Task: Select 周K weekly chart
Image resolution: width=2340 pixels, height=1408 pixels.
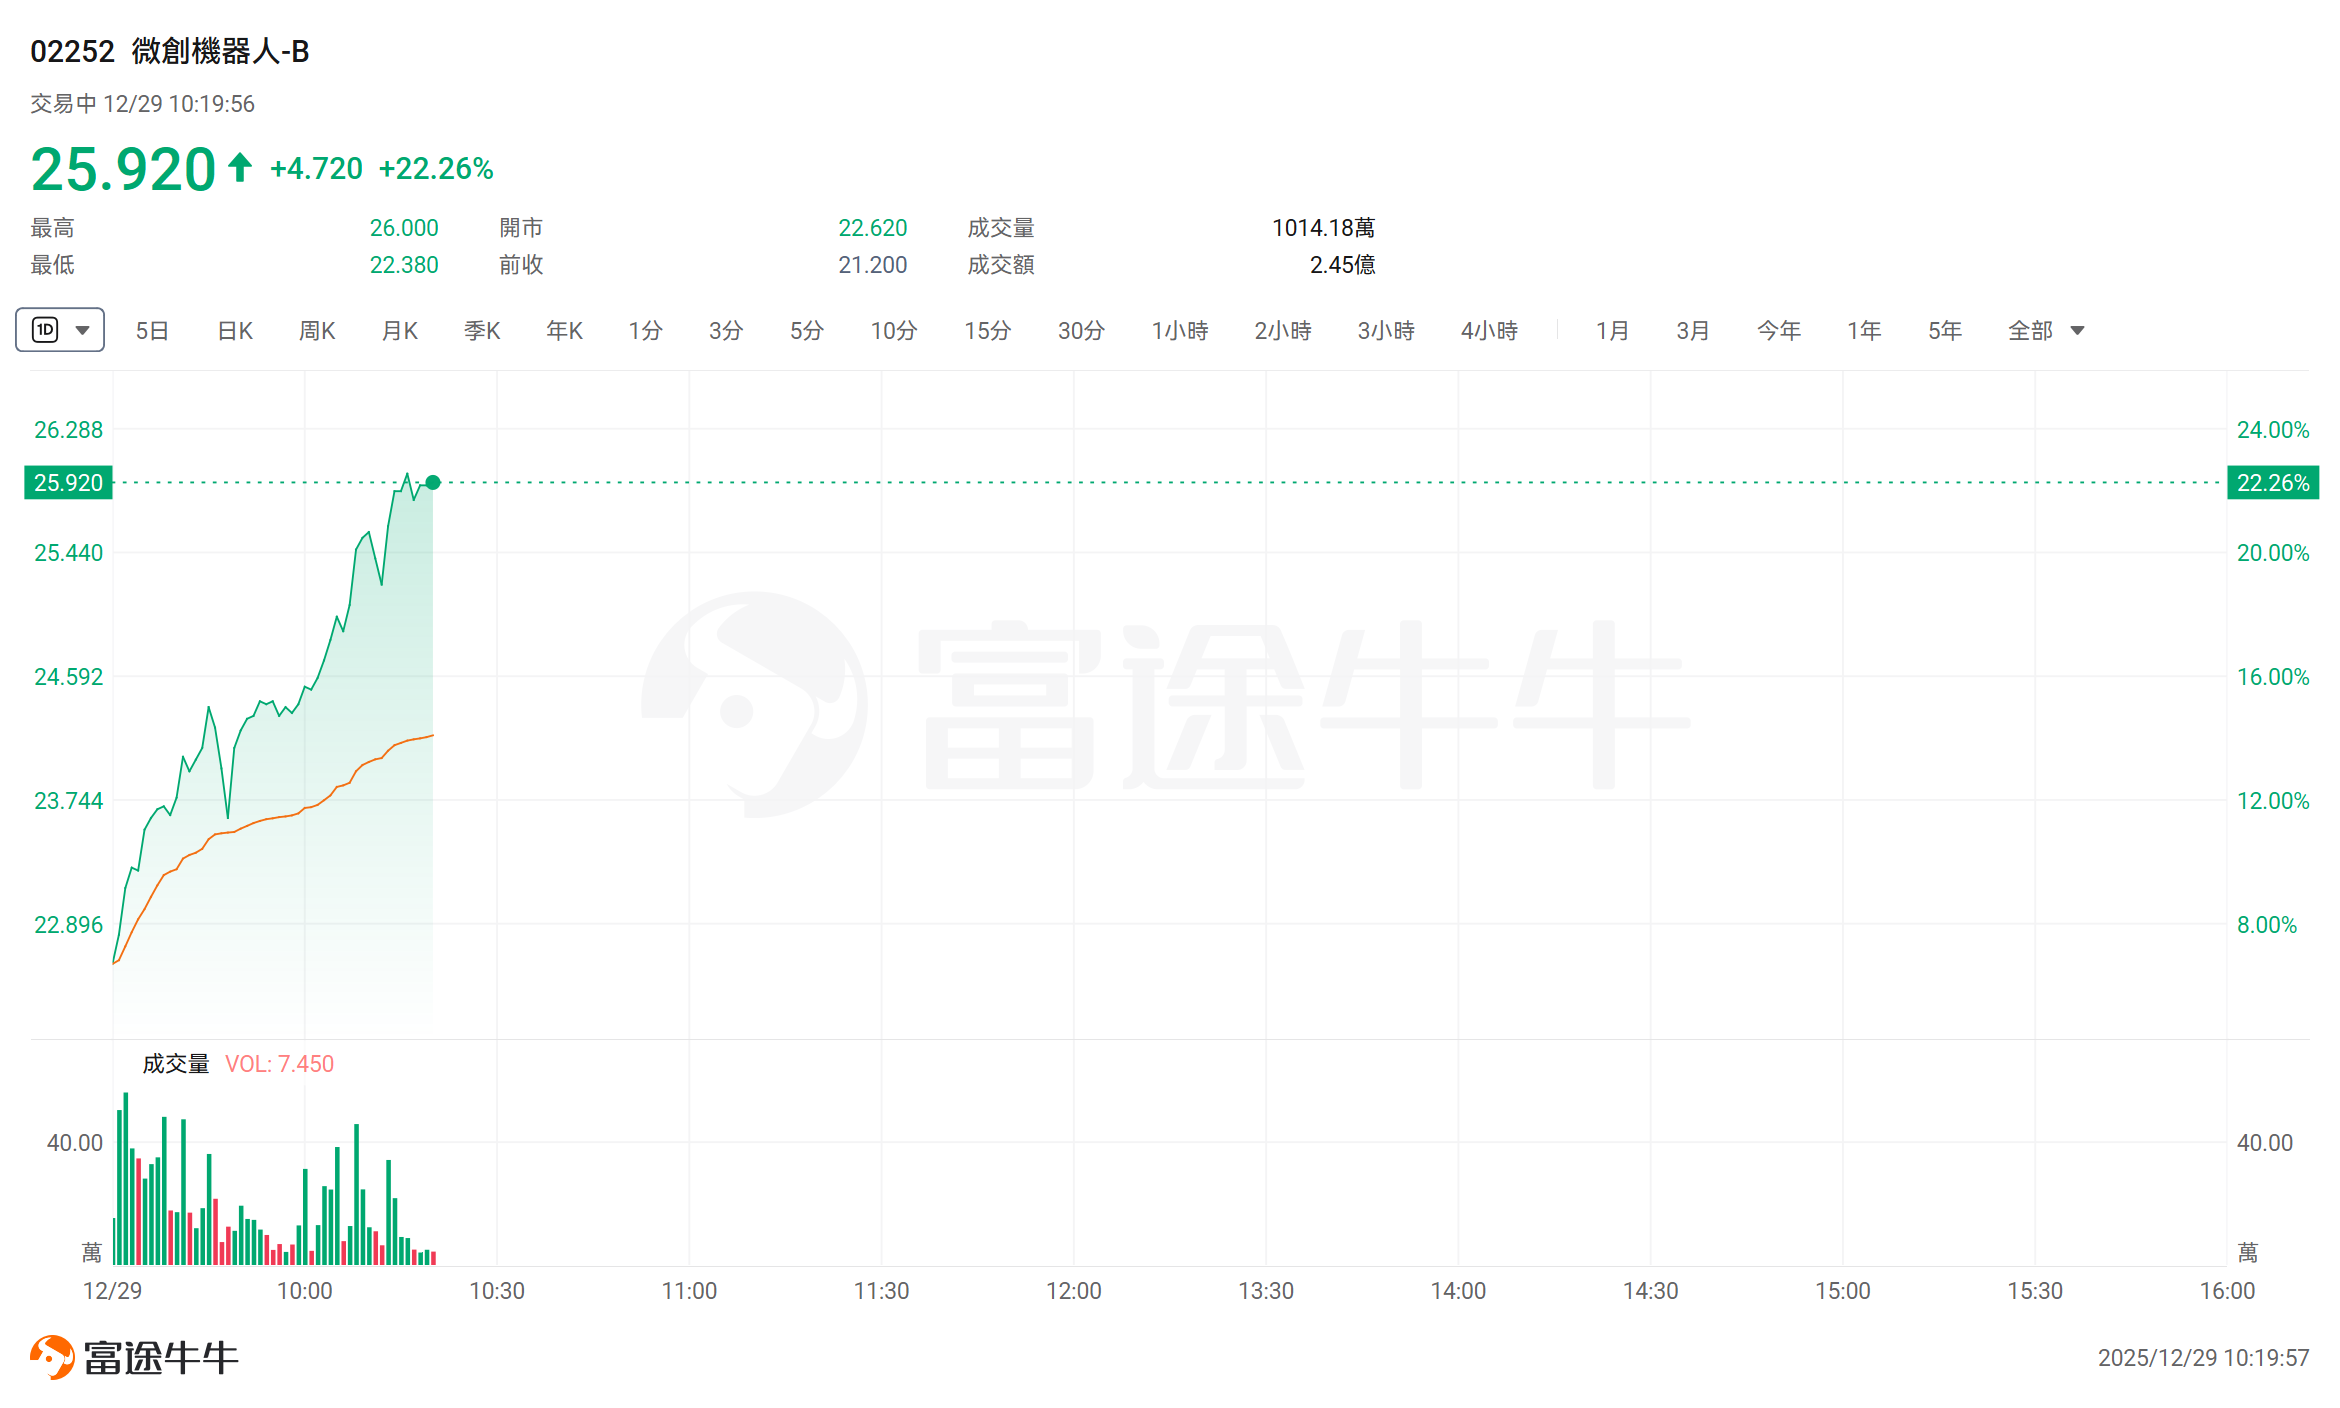Action: 317,331
